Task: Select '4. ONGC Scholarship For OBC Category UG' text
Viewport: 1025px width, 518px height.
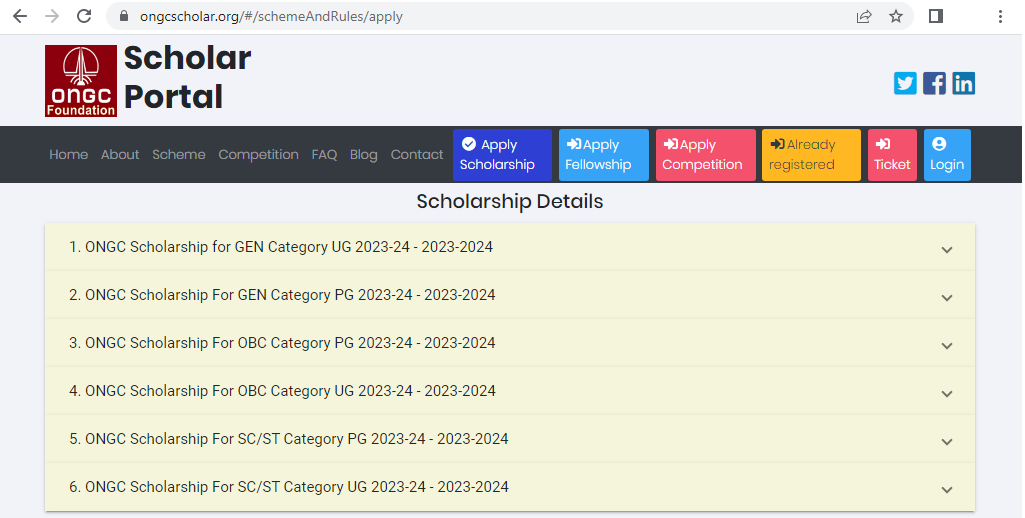Action: [x=212, y=391]
